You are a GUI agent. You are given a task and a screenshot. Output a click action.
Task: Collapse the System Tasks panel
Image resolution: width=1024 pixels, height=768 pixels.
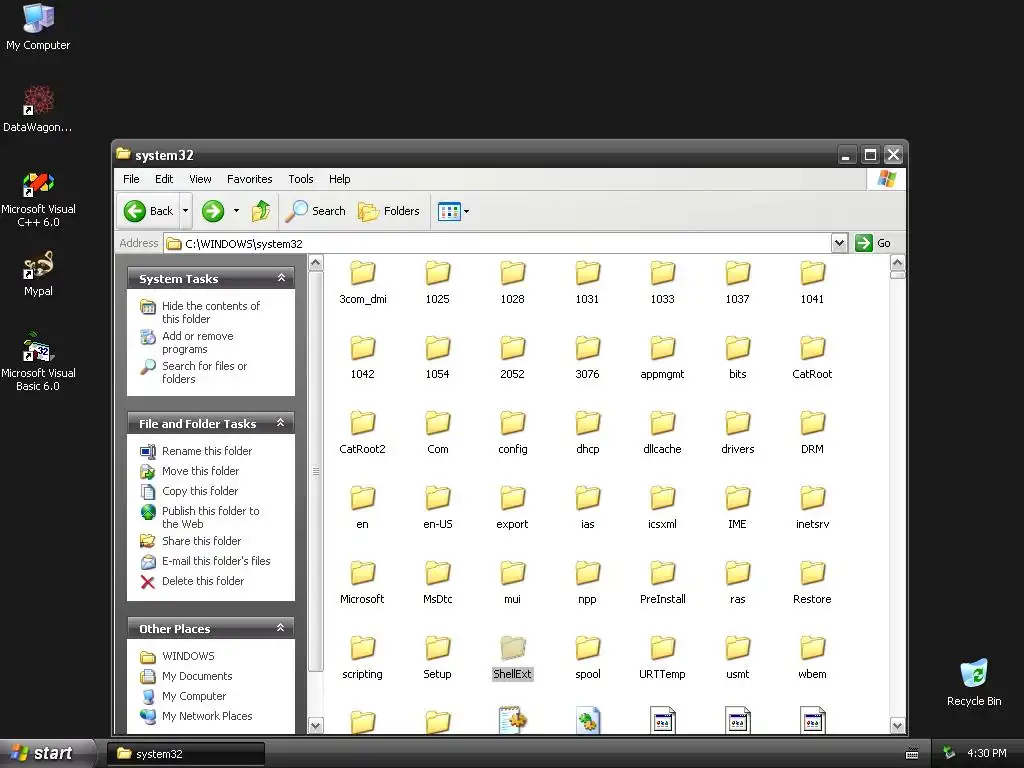[x=281, y=278]
